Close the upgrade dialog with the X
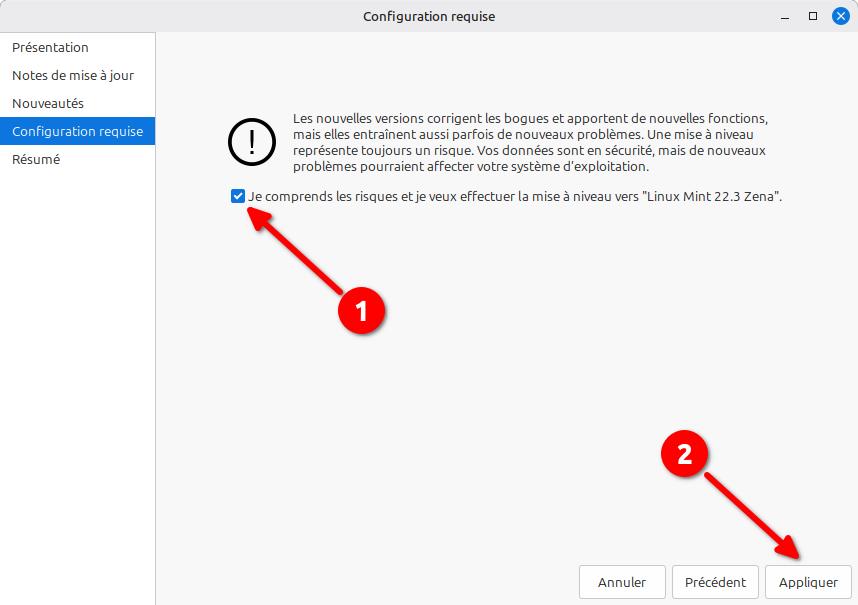 840,16
